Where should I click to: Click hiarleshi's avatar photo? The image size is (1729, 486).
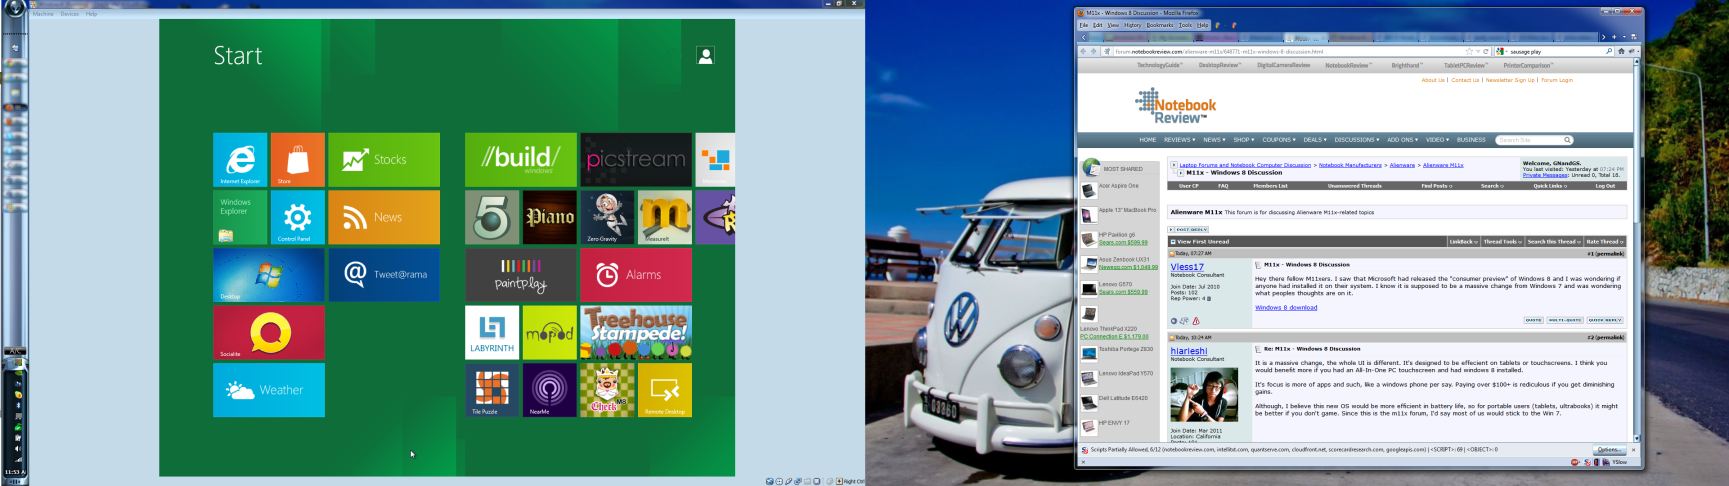(x=1204, y=395)
